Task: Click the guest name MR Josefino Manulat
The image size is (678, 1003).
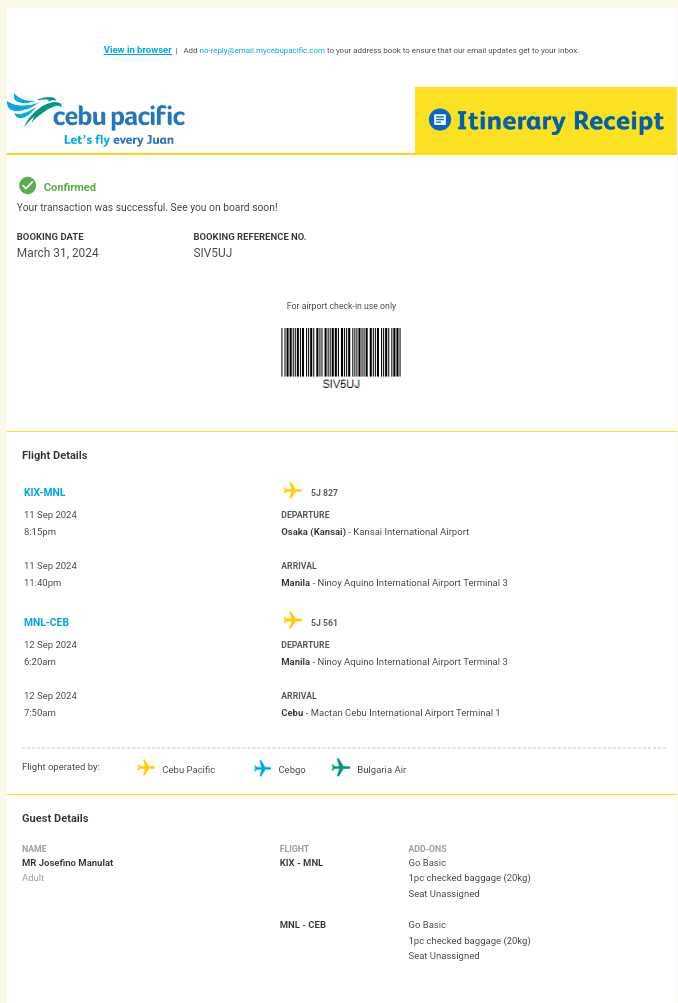Action: click(68, 863)
